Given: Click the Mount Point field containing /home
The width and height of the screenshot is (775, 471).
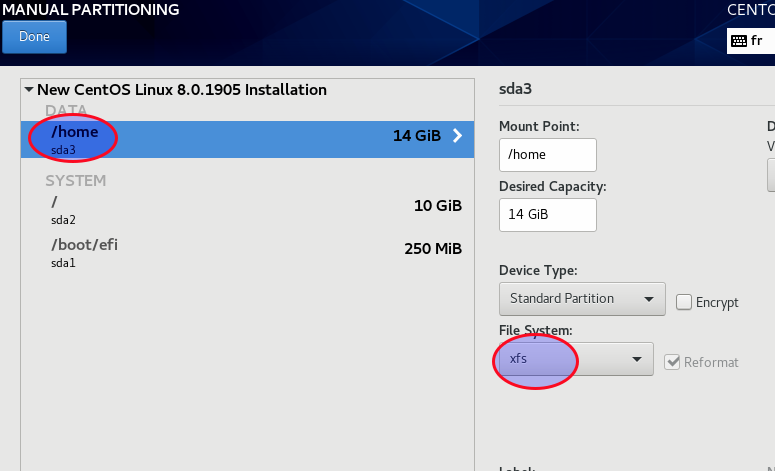Looking at the screenshot, I should (548, 155).
